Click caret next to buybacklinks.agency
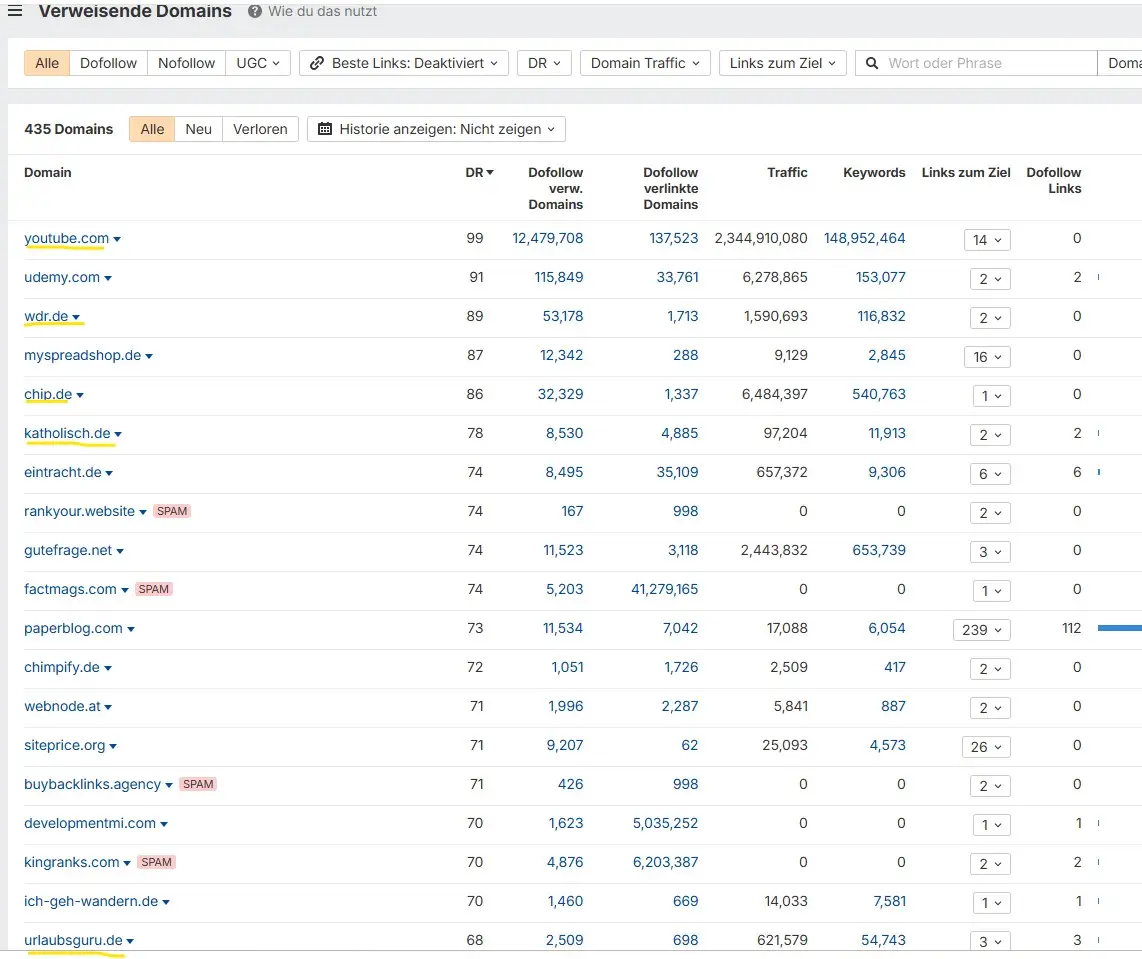 [169, 786]
